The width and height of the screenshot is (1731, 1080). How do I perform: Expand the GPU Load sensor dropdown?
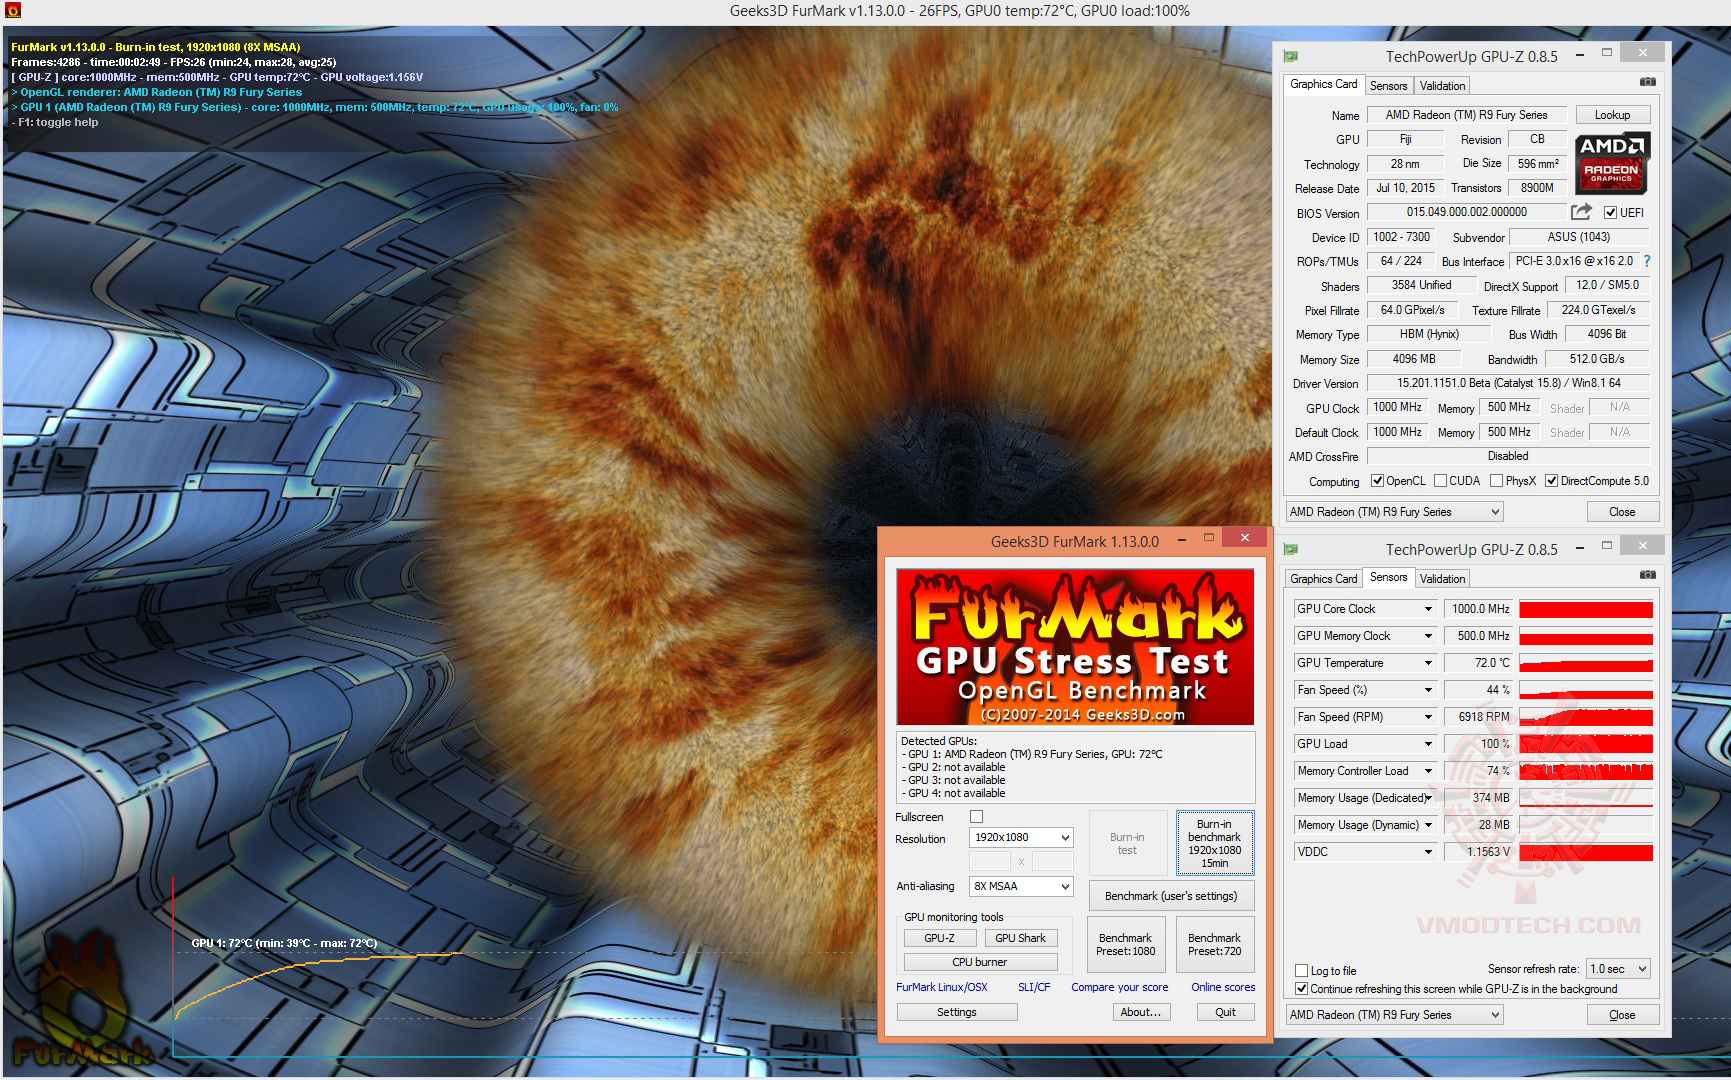1428,744
